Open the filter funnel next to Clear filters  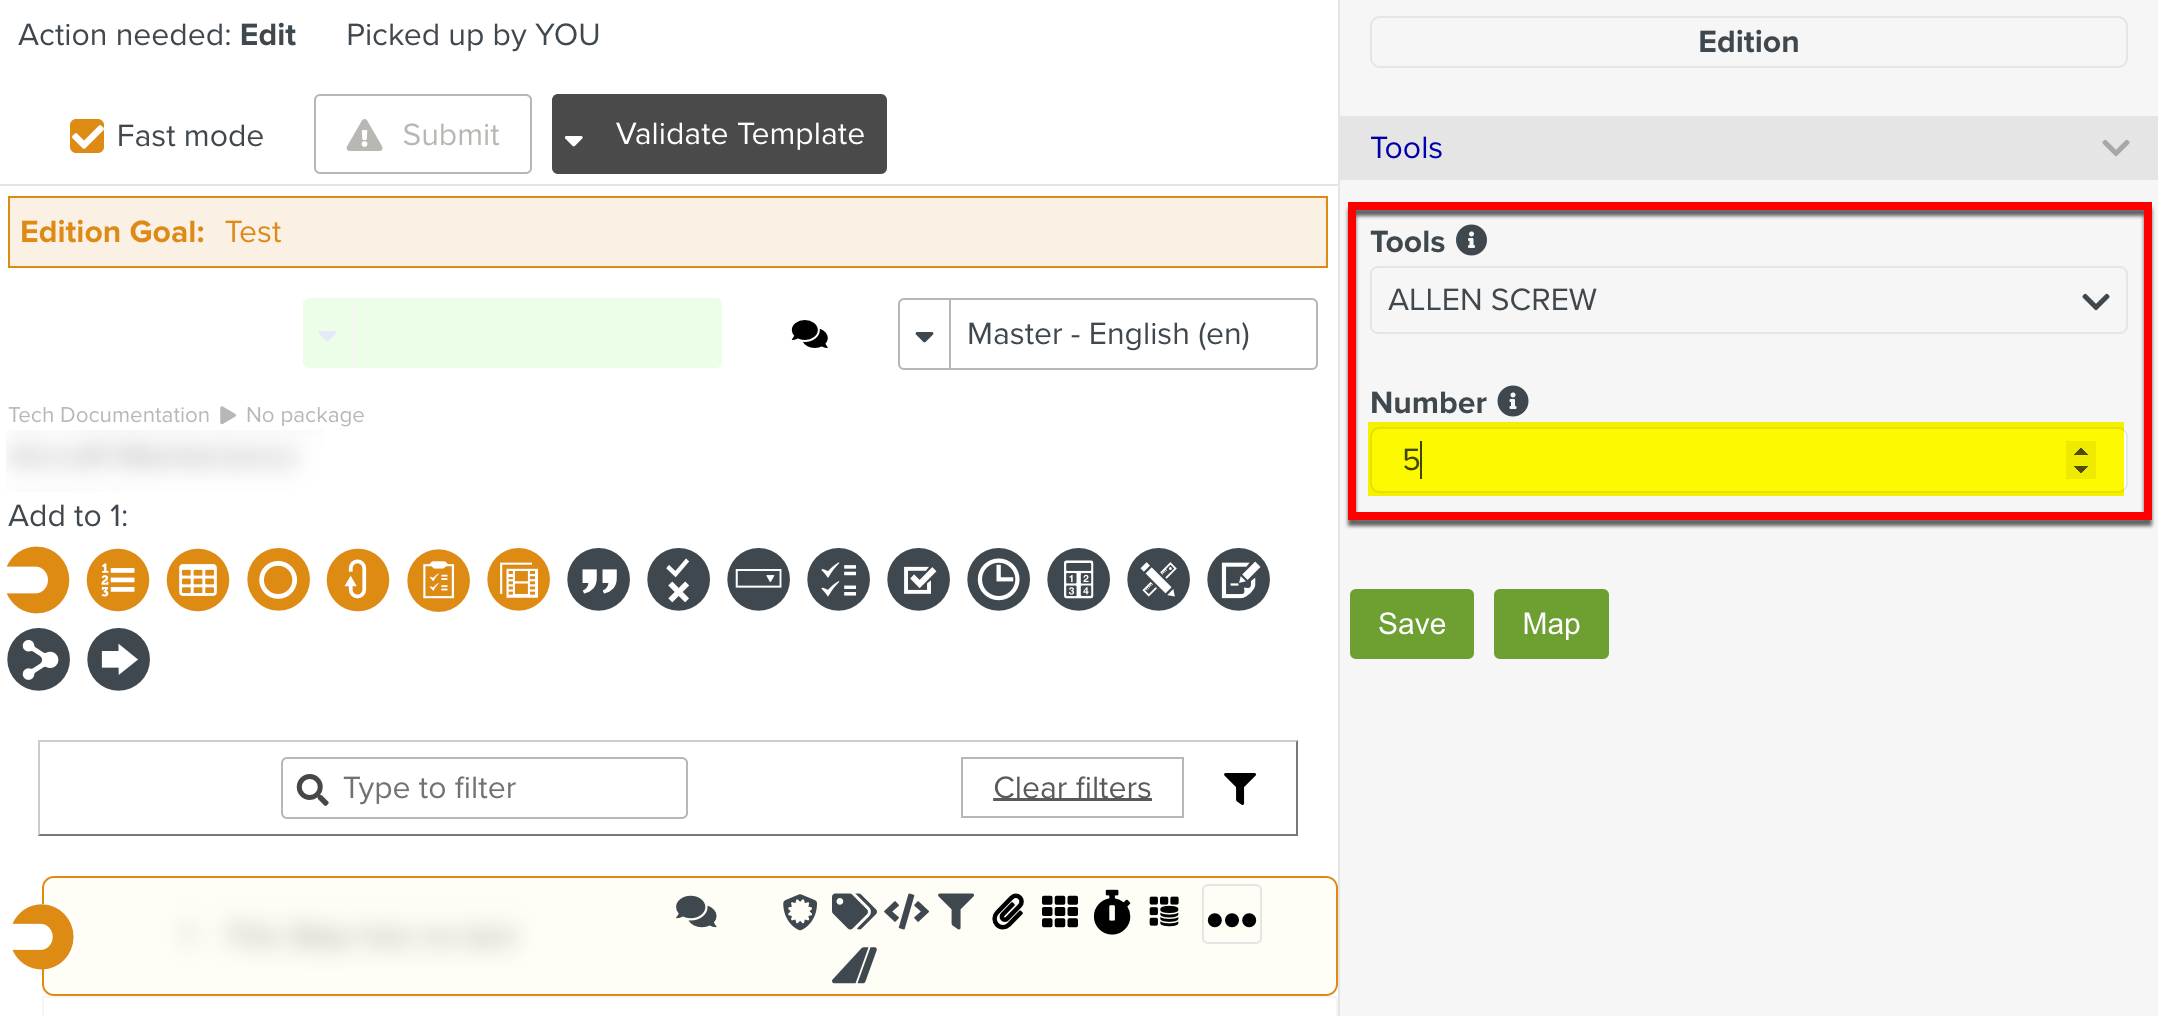1240,788
